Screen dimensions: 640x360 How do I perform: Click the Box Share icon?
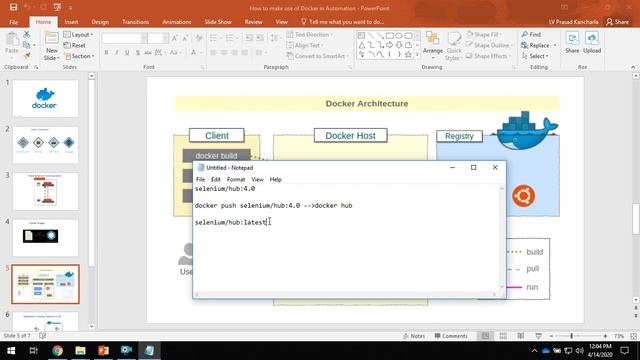[572, 42]
